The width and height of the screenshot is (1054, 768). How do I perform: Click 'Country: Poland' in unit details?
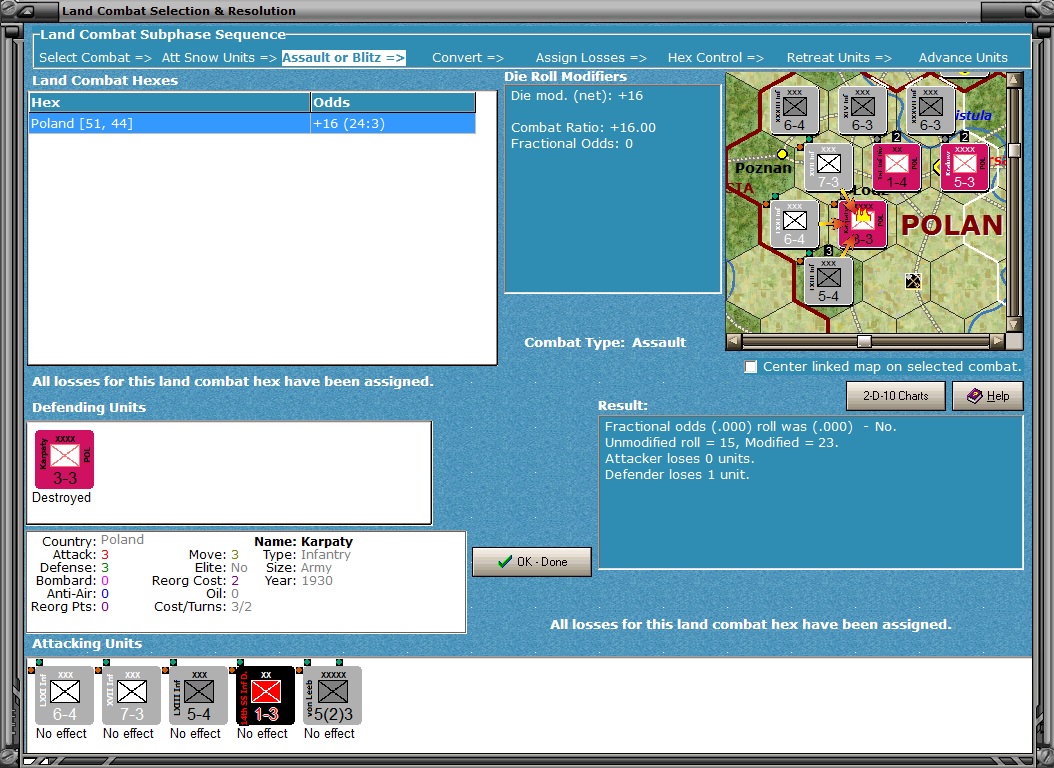pos(93,541)
